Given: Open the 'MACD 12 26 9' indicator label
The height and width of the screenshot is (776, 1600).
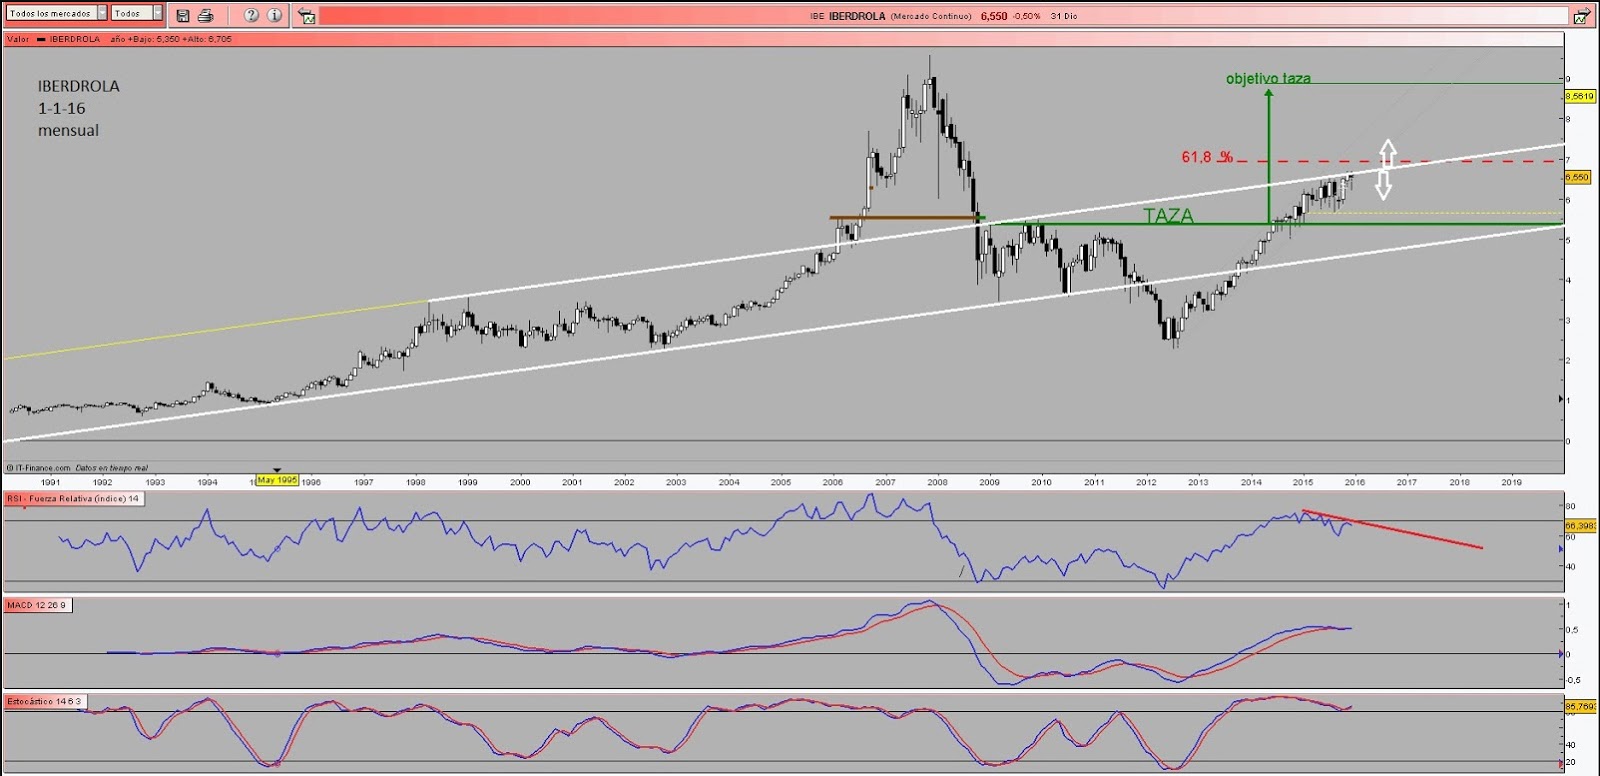Looking at the screenshot, I should tap(37, 605).
